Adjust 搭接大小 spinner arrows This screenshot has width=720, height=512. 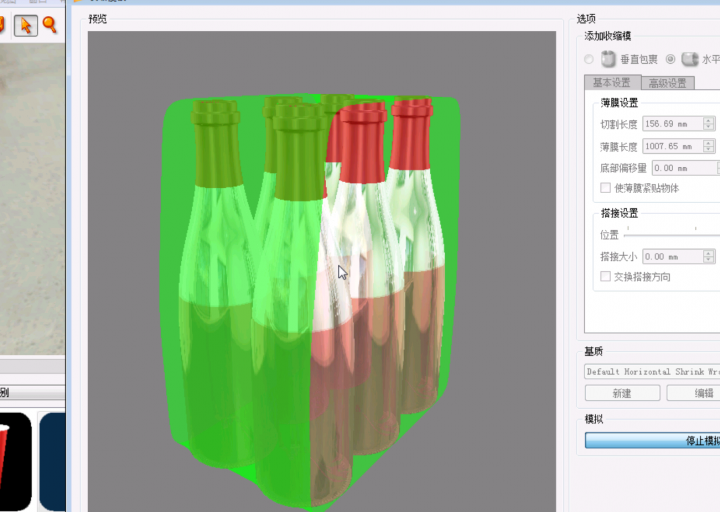pyautogui.click(x=709, y=257)
